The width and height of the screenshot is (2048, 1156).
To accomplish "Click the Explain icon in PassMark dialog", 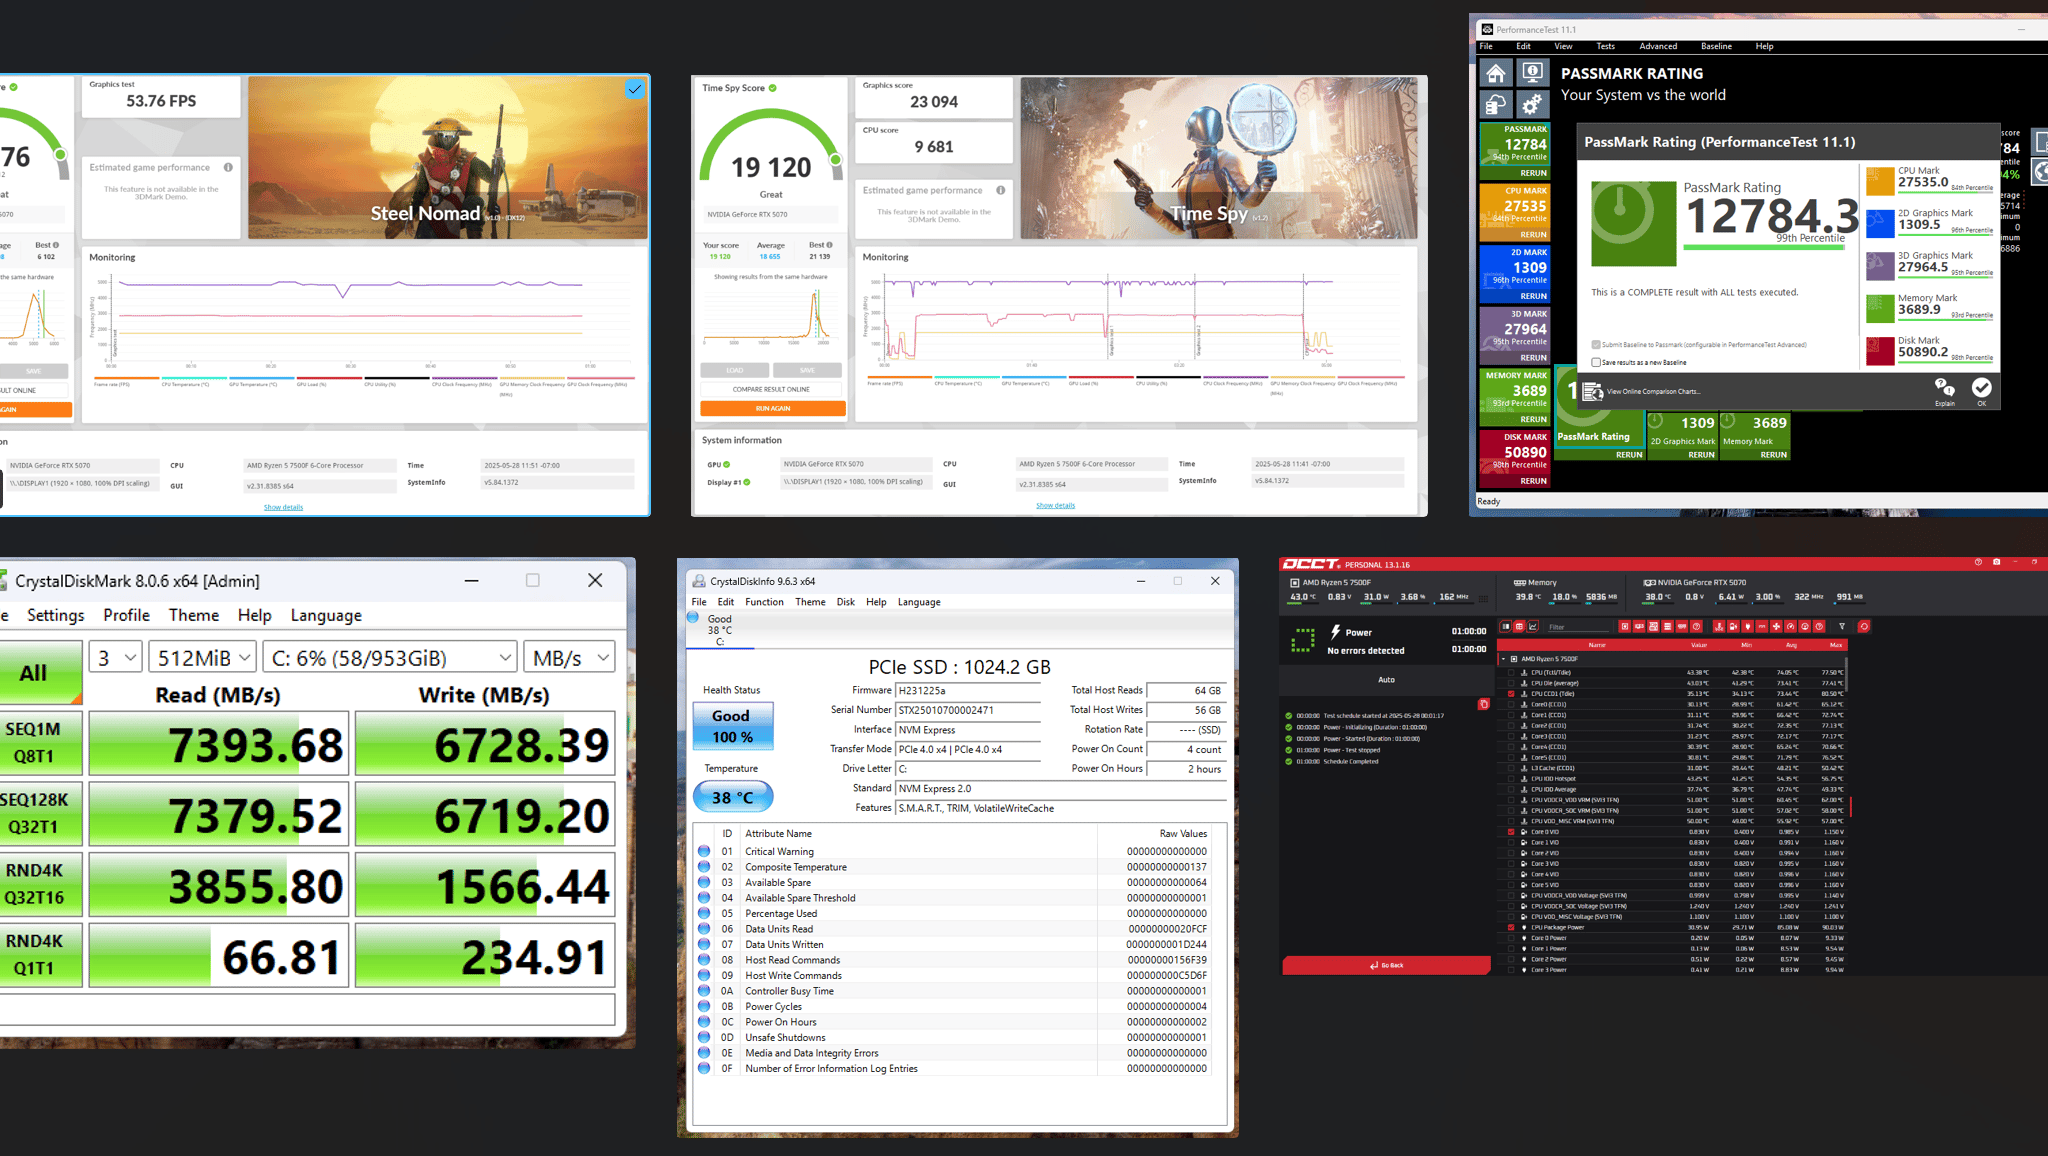I will (x=1944, y=391).
